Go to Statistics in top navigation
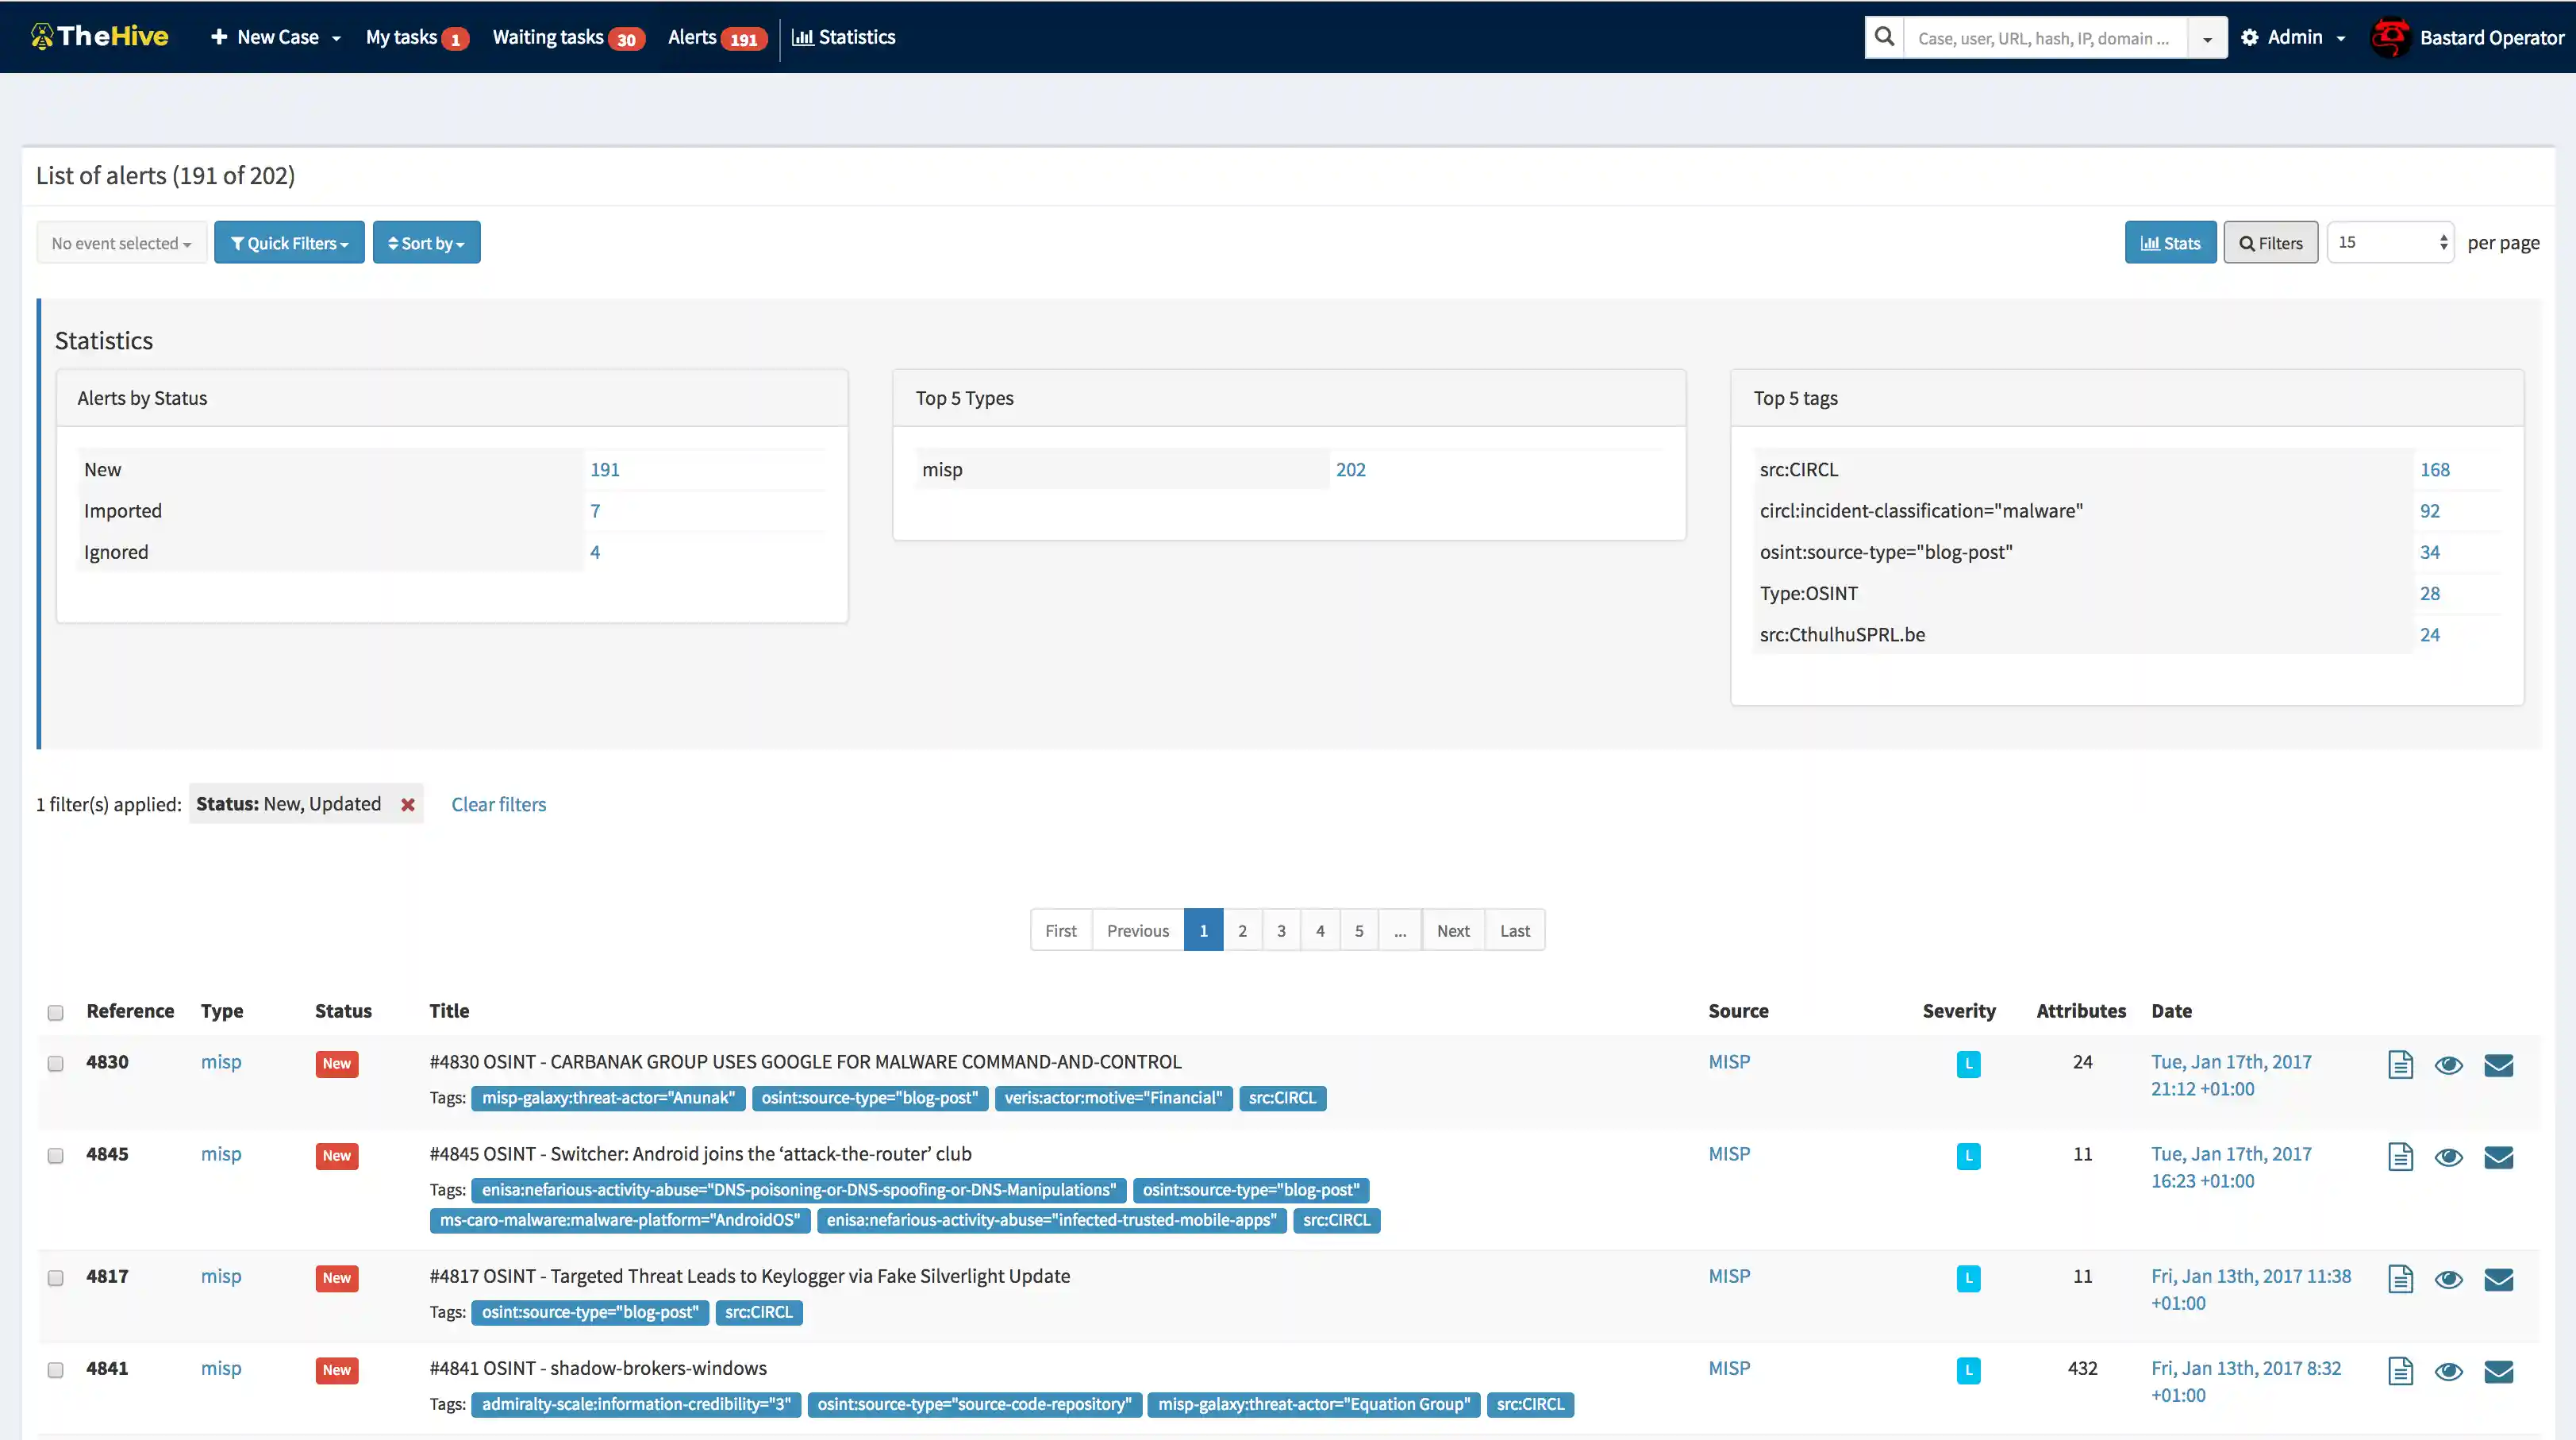2576x1440 pixels. [x=843, y=38]
